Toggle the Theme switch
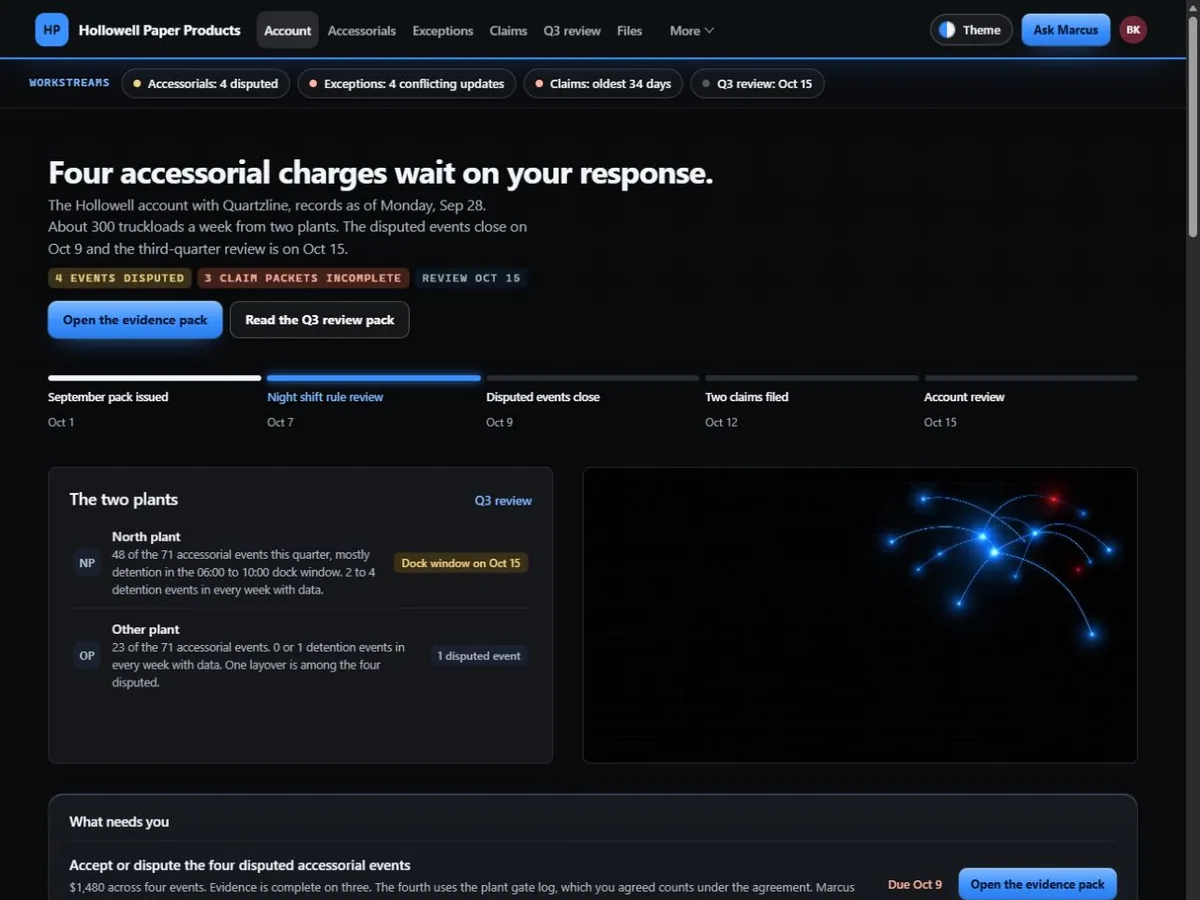The width and height of the screenshot is (1200, 900). 971,30
